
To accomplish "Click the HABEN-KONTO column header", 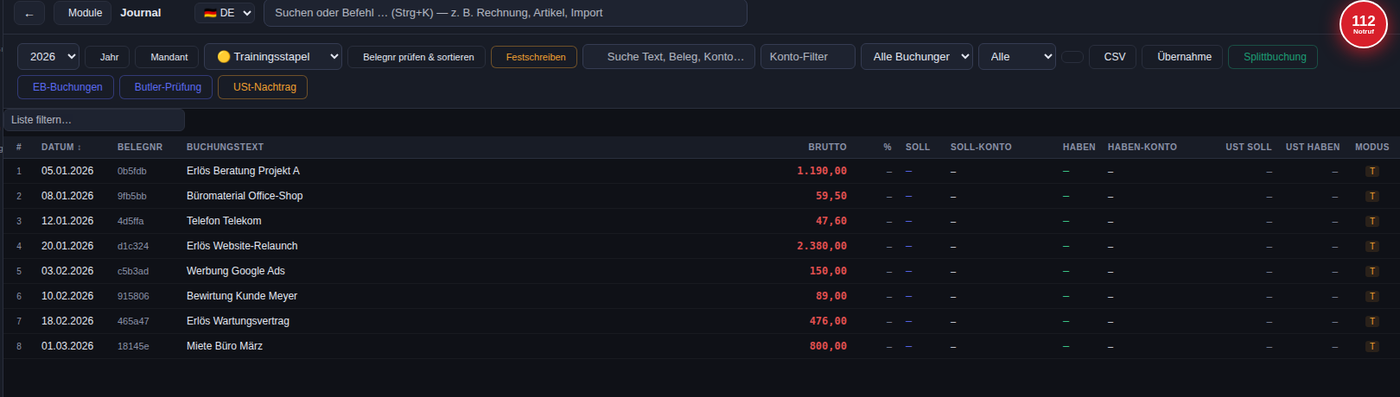I will pyautogui.click(x=1142, y=147).
